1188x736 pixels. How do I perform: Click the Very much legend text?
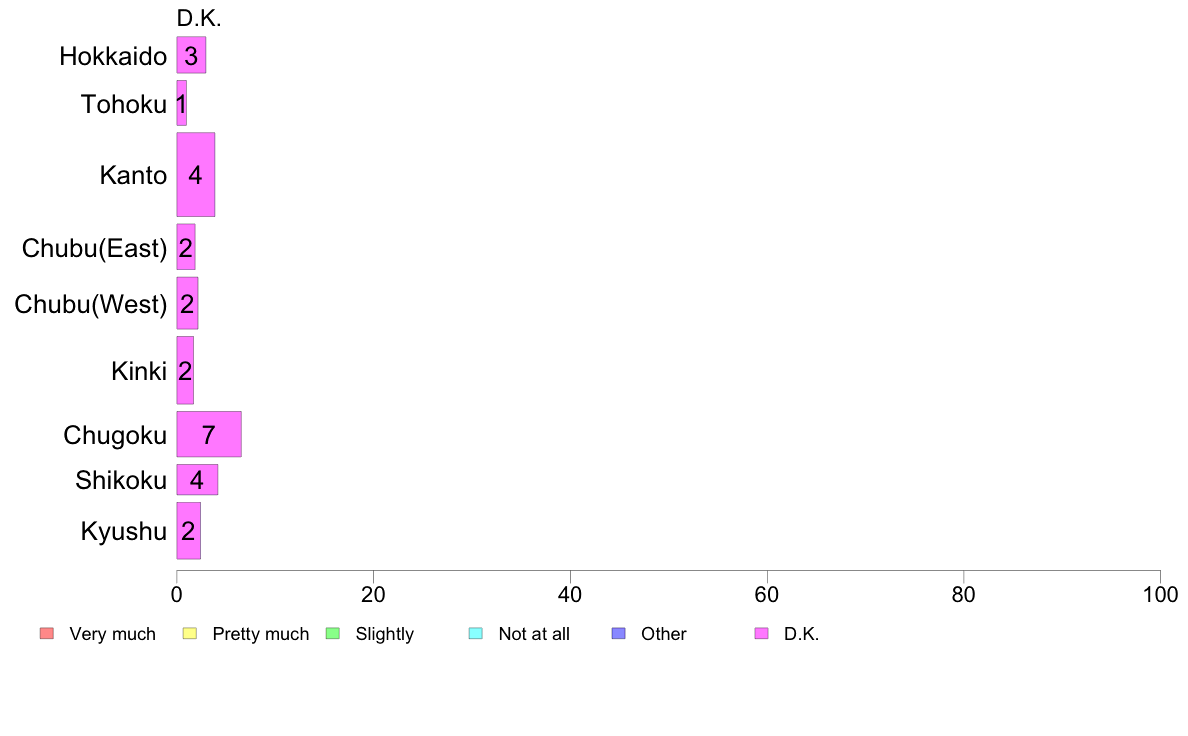[112, 634]
